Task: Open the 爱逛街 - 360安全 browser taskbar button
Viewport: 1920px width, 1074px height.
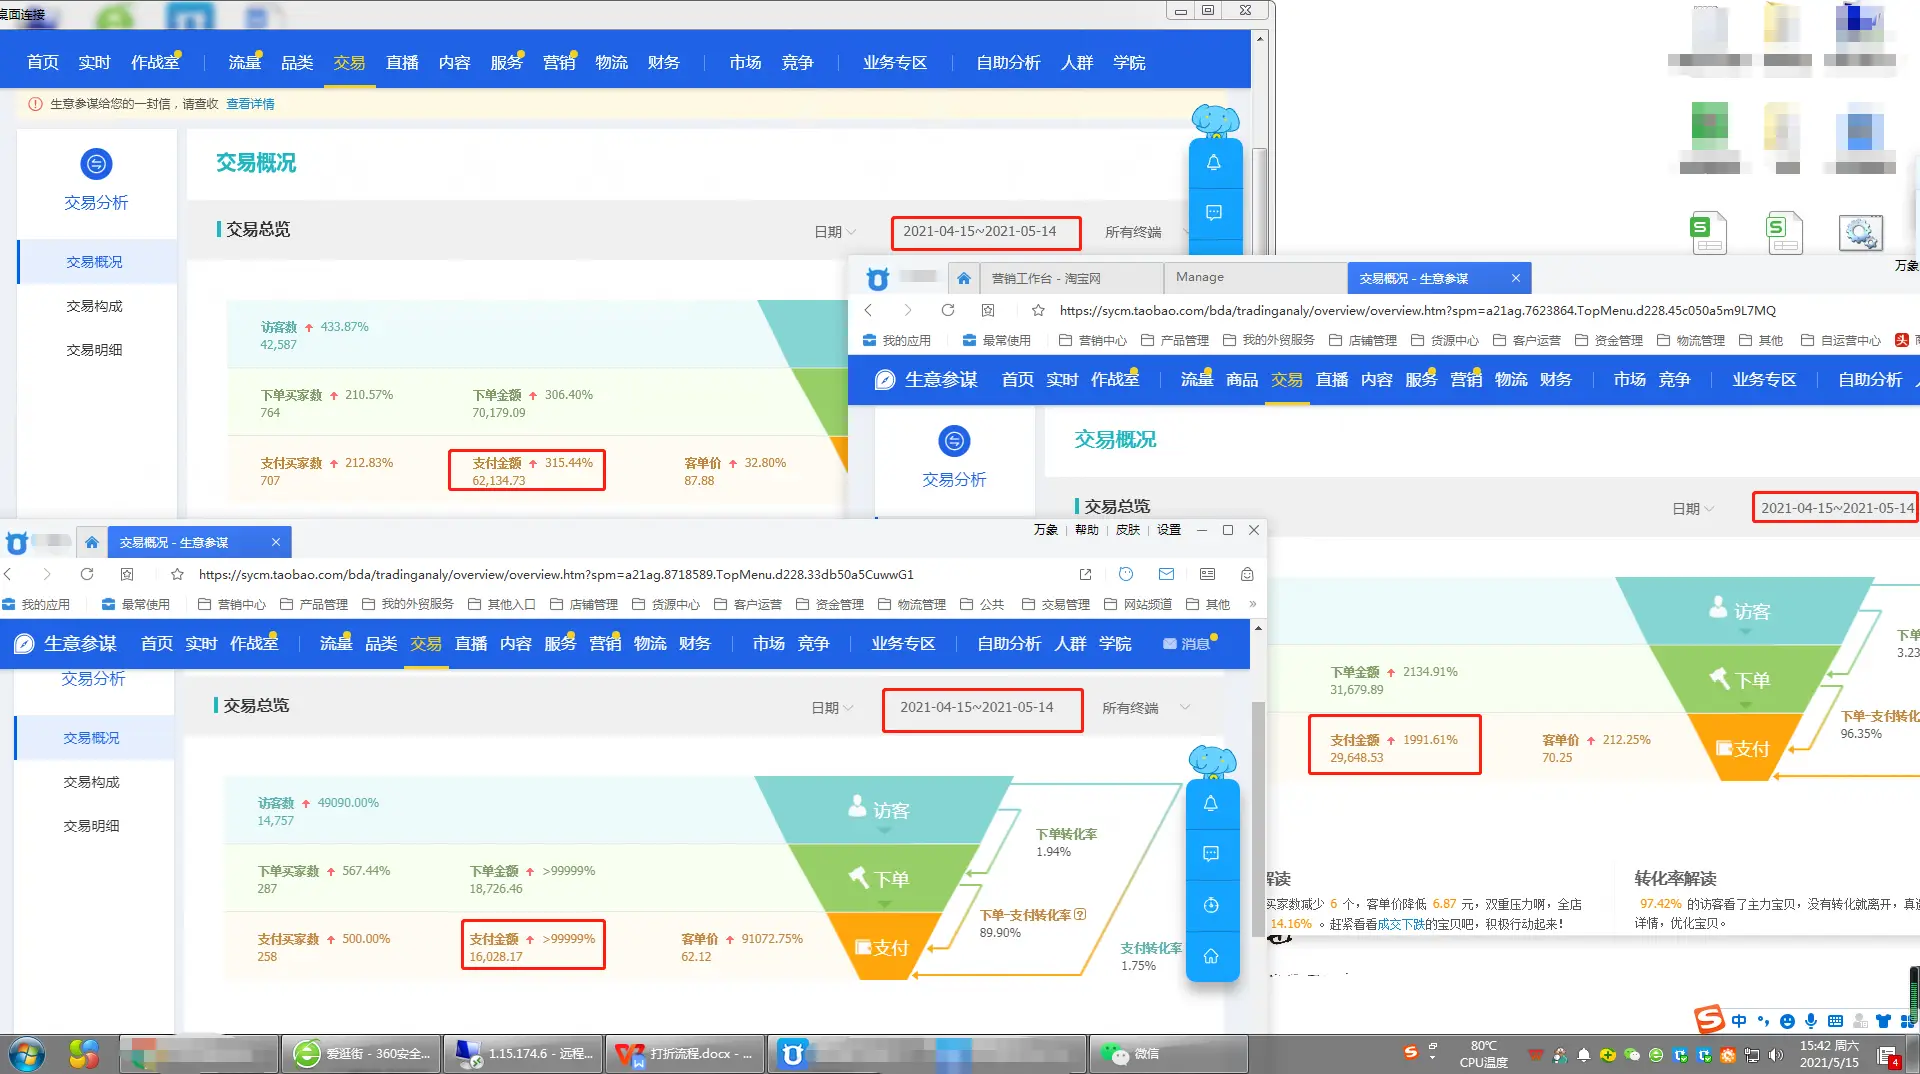Action: [x=361, y=1054]
